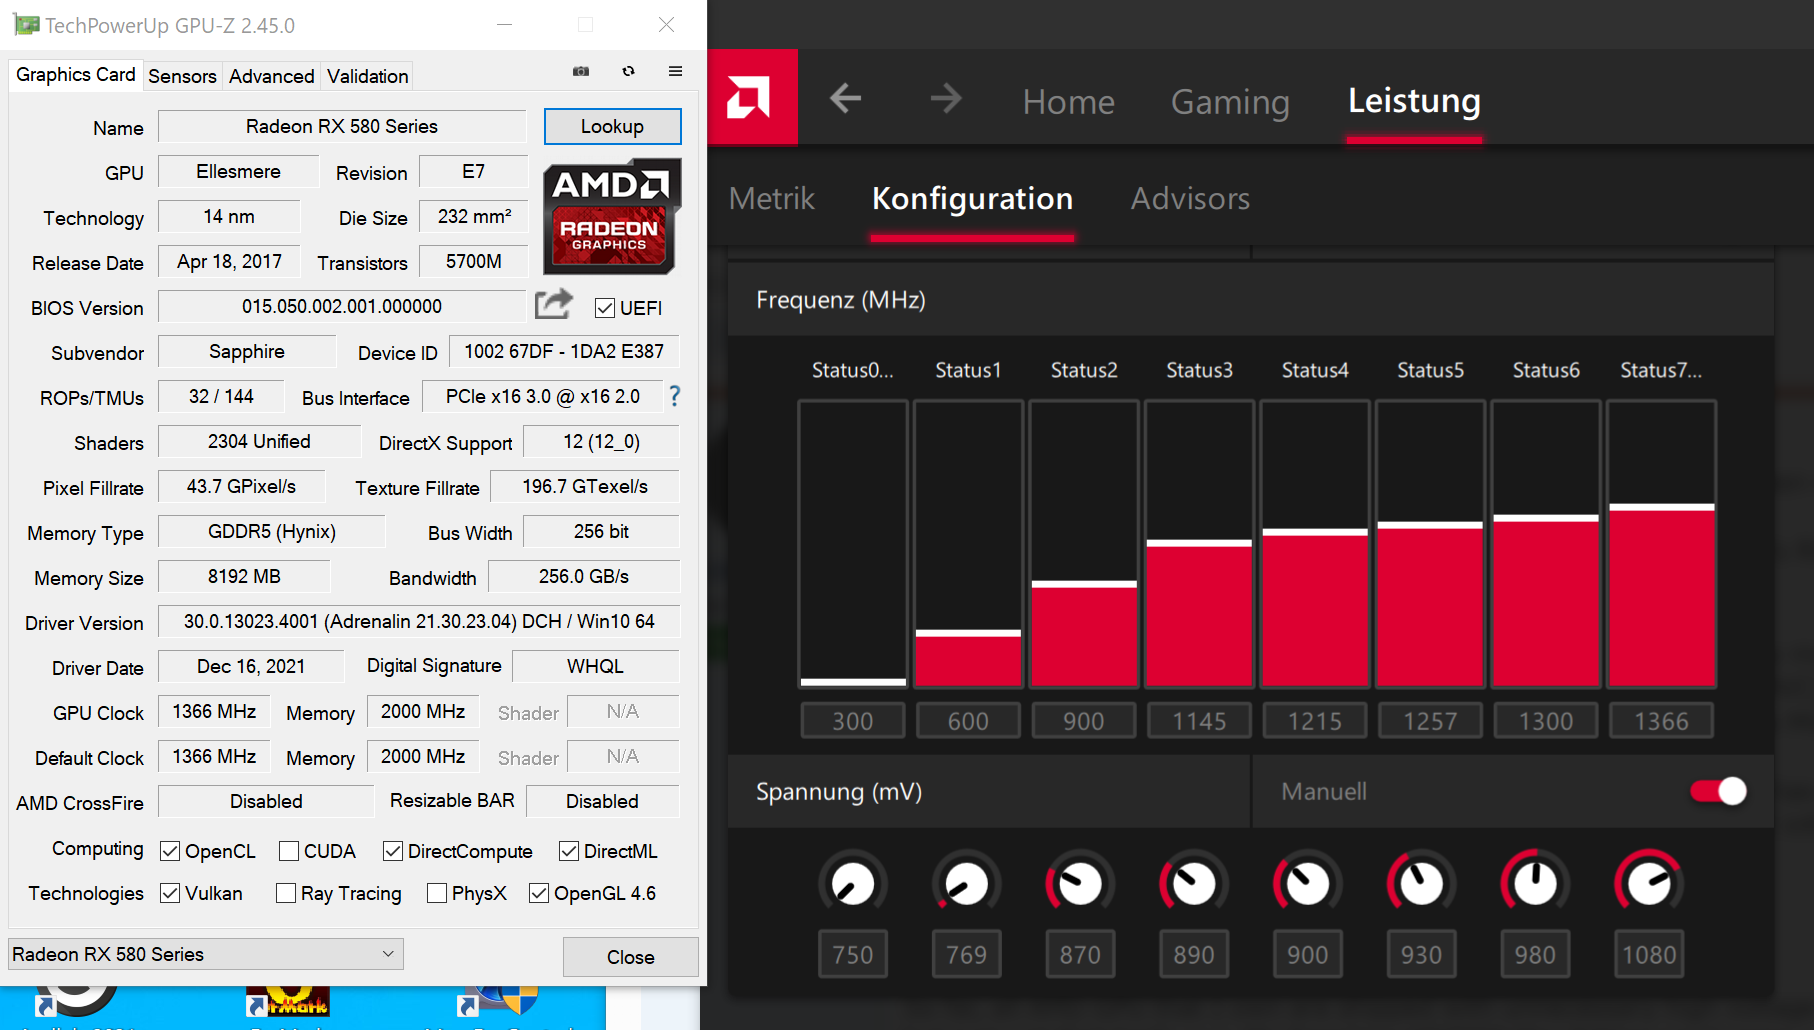Click the Status0 frequency slider bar
Screen dimensions: 1814x1030
pos(853,544)
